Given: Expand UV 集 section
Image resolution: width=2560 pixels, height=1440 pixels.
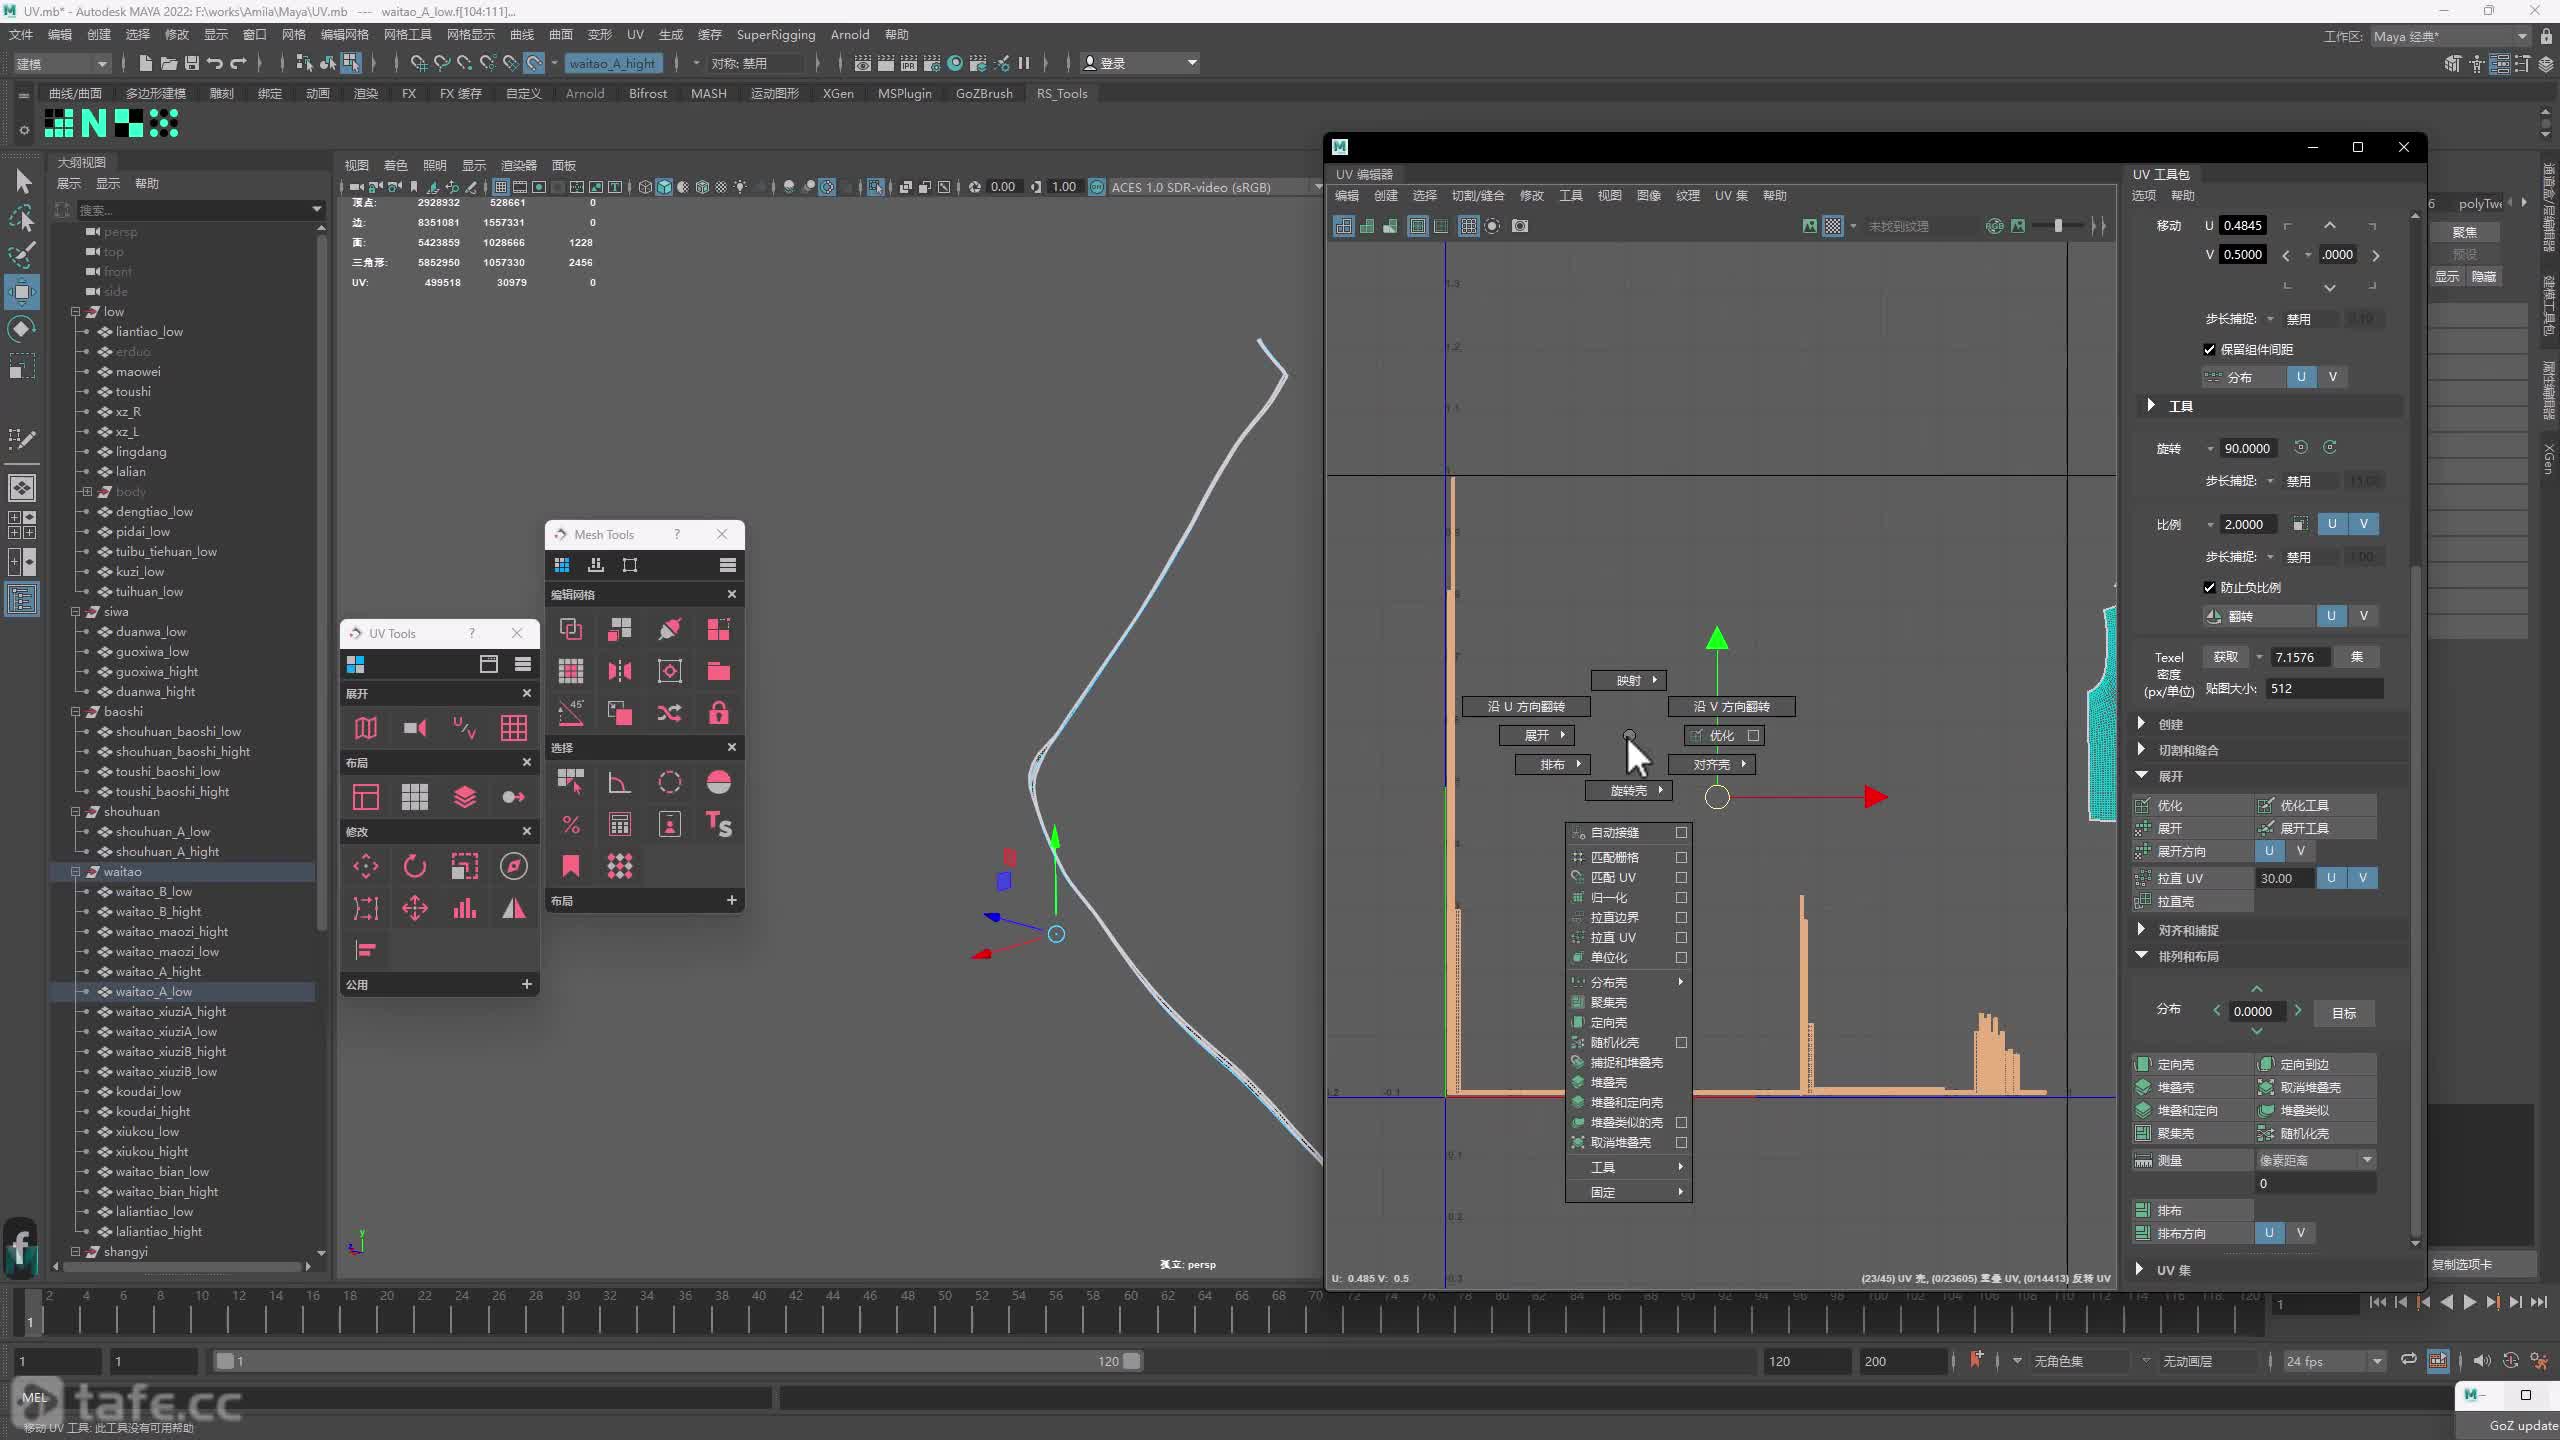Looking at the screenshot, I should pyautogui.click(x=2140, y=1269).
